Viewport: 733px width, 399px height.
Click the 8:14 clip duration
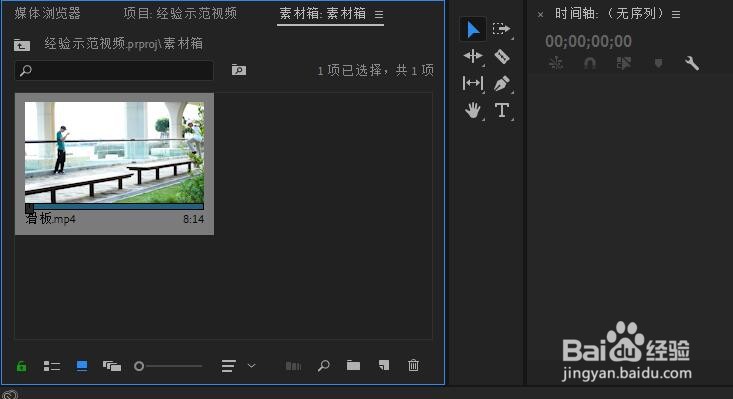click(x=194, y=219)
